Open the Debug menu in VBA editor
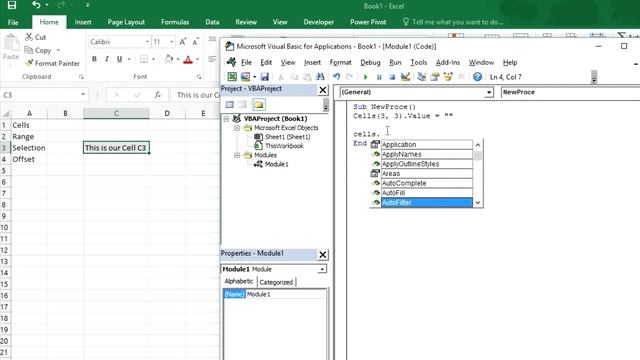The height and width of the screenshot is (360, 640). pos(370,62)
